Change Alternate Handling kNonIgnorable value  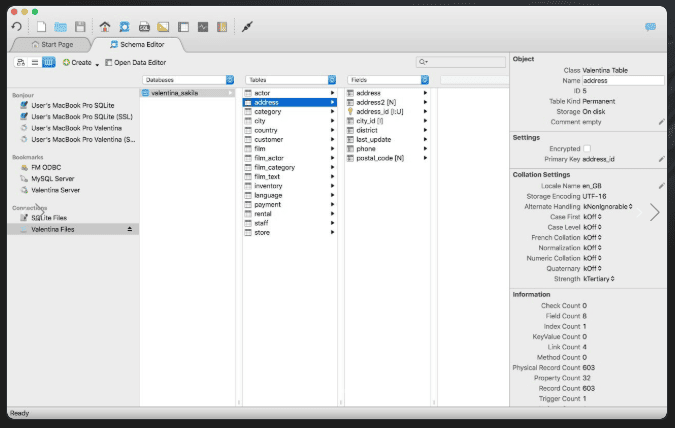tap(607, 207)
